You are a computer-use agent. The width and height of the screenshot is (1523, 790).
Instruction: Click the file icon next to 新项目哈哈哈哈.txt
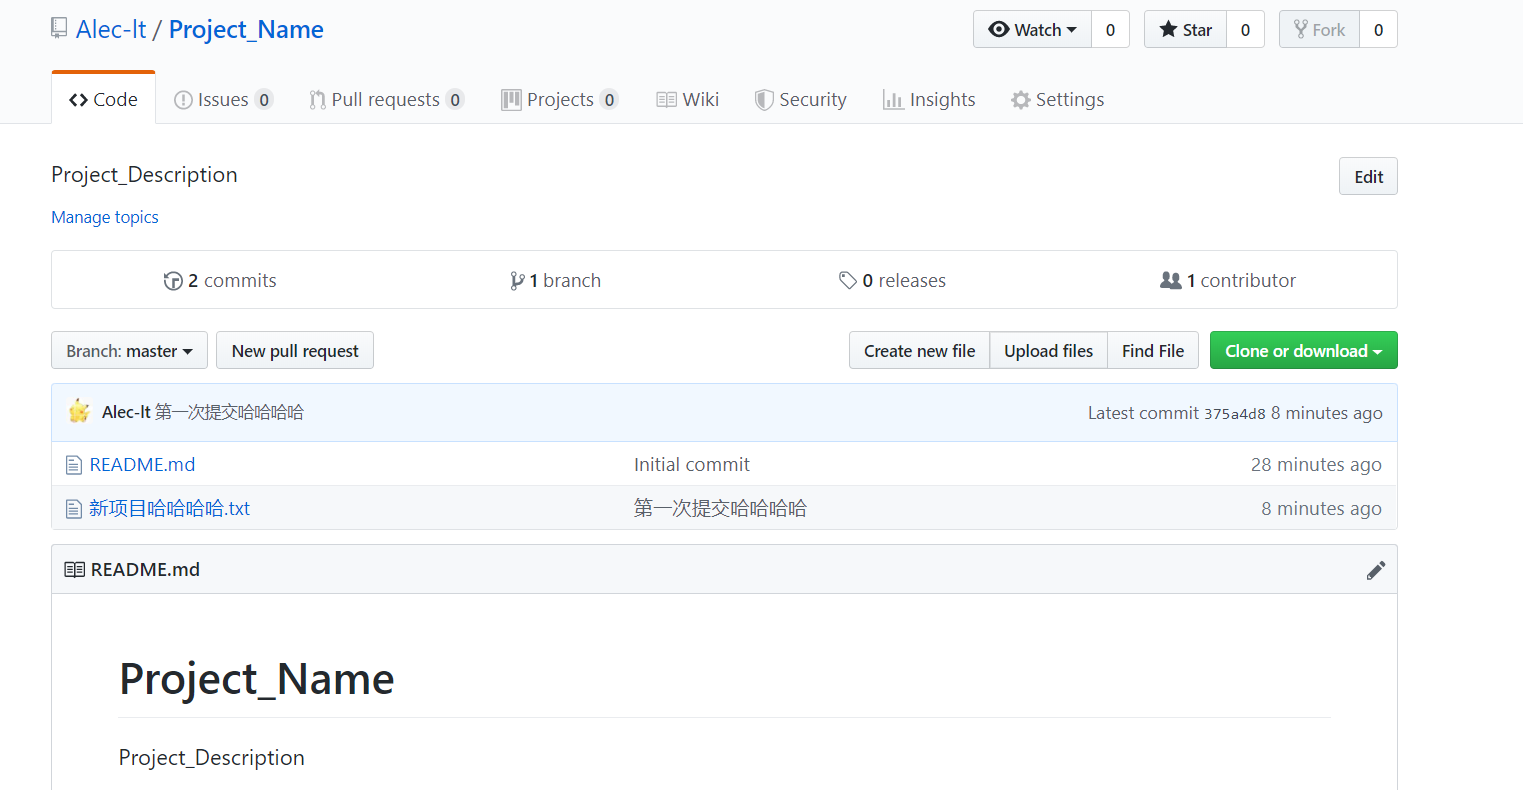pos(73,509)
